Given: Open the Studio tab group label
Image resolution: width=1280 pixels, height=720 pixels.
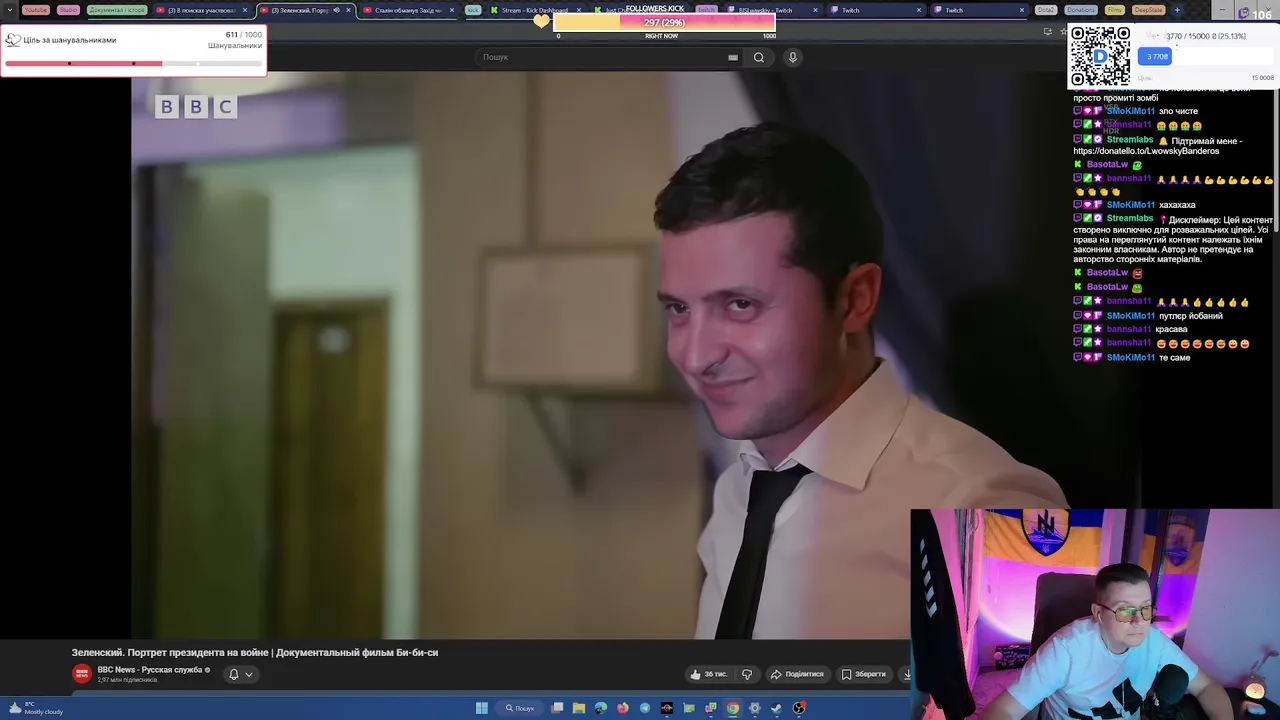Looking at the screenshot, I should (68, 10).
